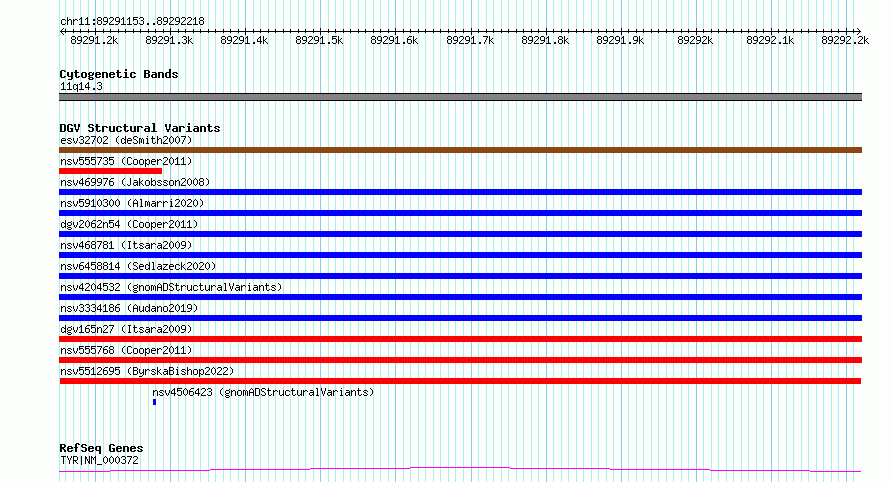
Task: Click the dgv2062n54 (Cooper2011) label
Action: [129, 224]
